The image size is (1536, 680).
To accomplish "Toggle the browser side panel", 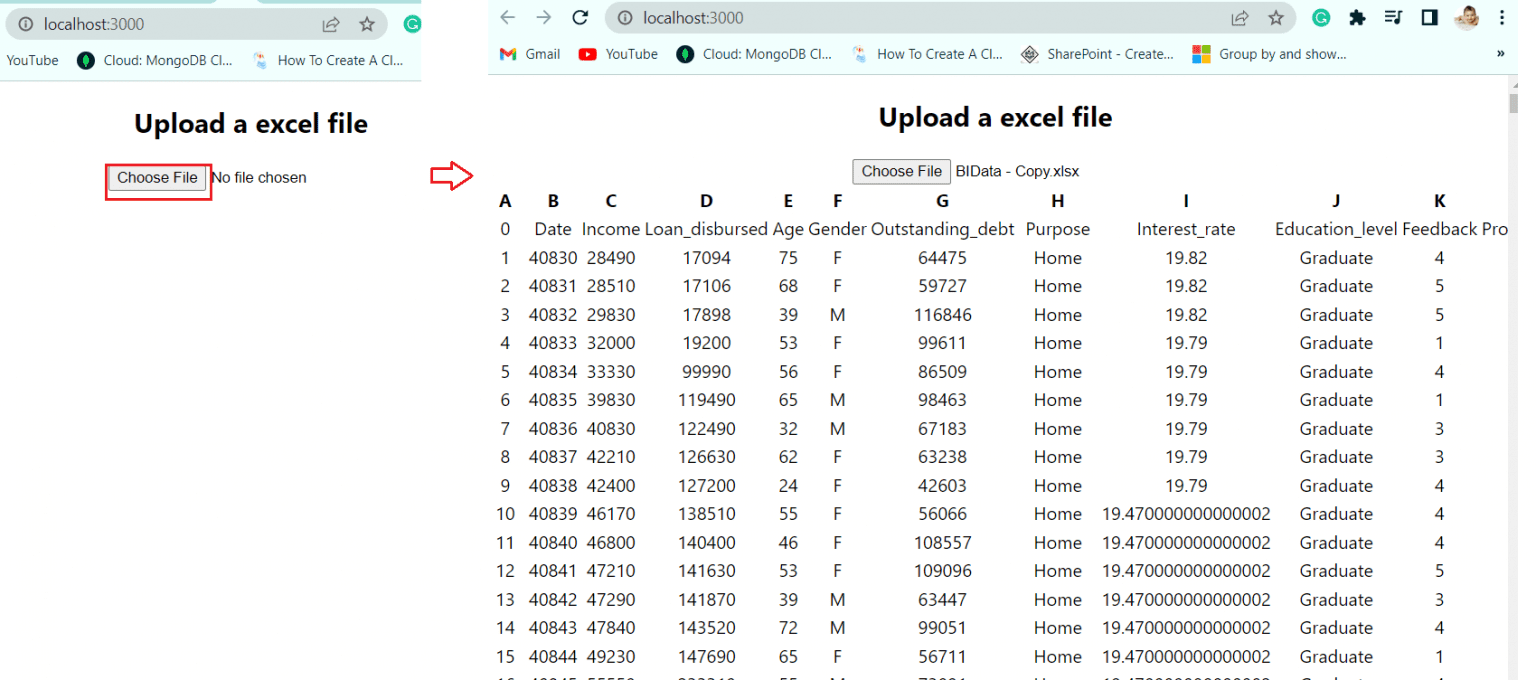I will pos(1429,17).
